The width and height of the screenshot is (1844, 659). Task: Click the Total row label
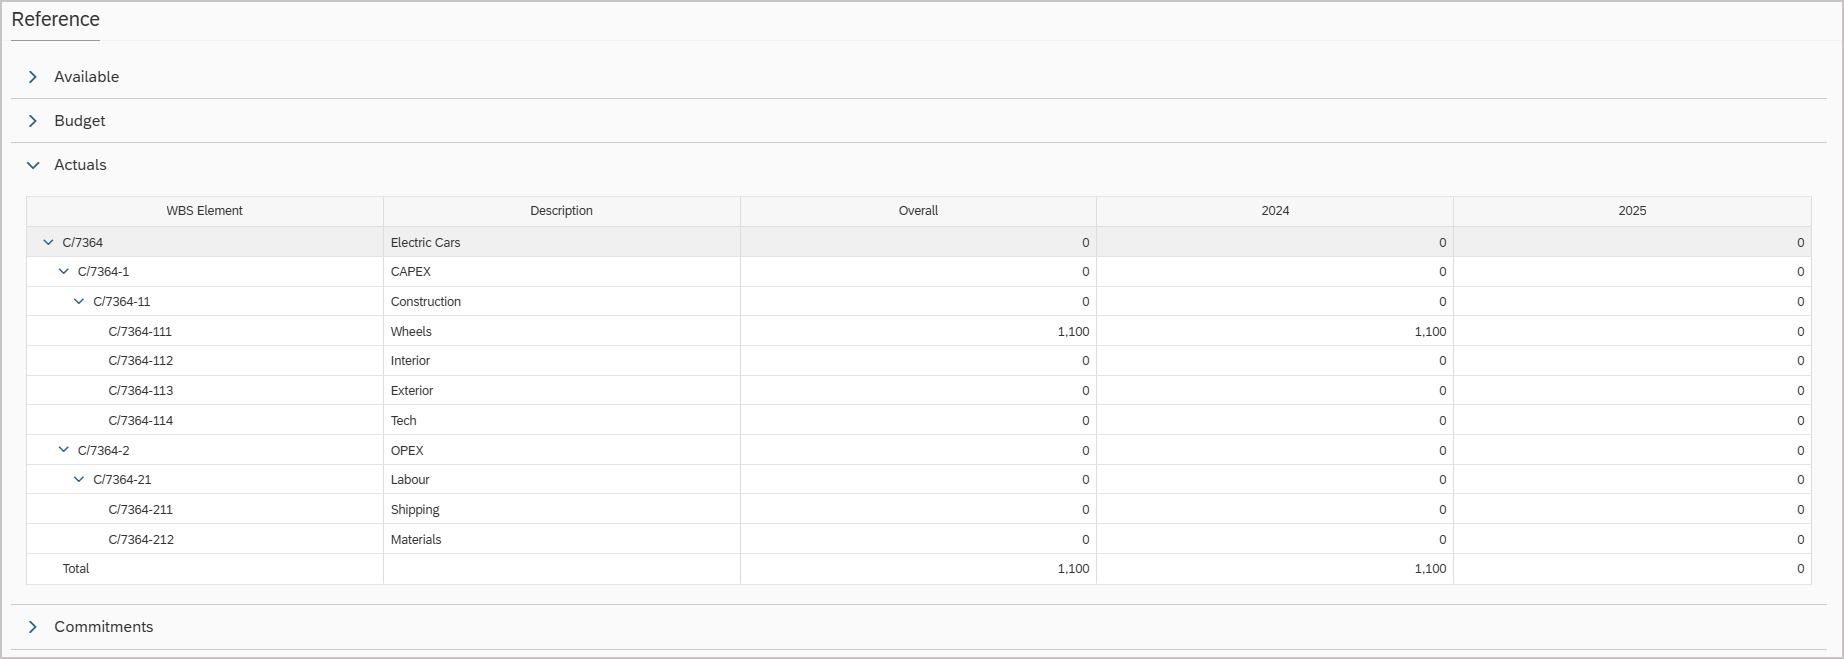coord(76,568)
